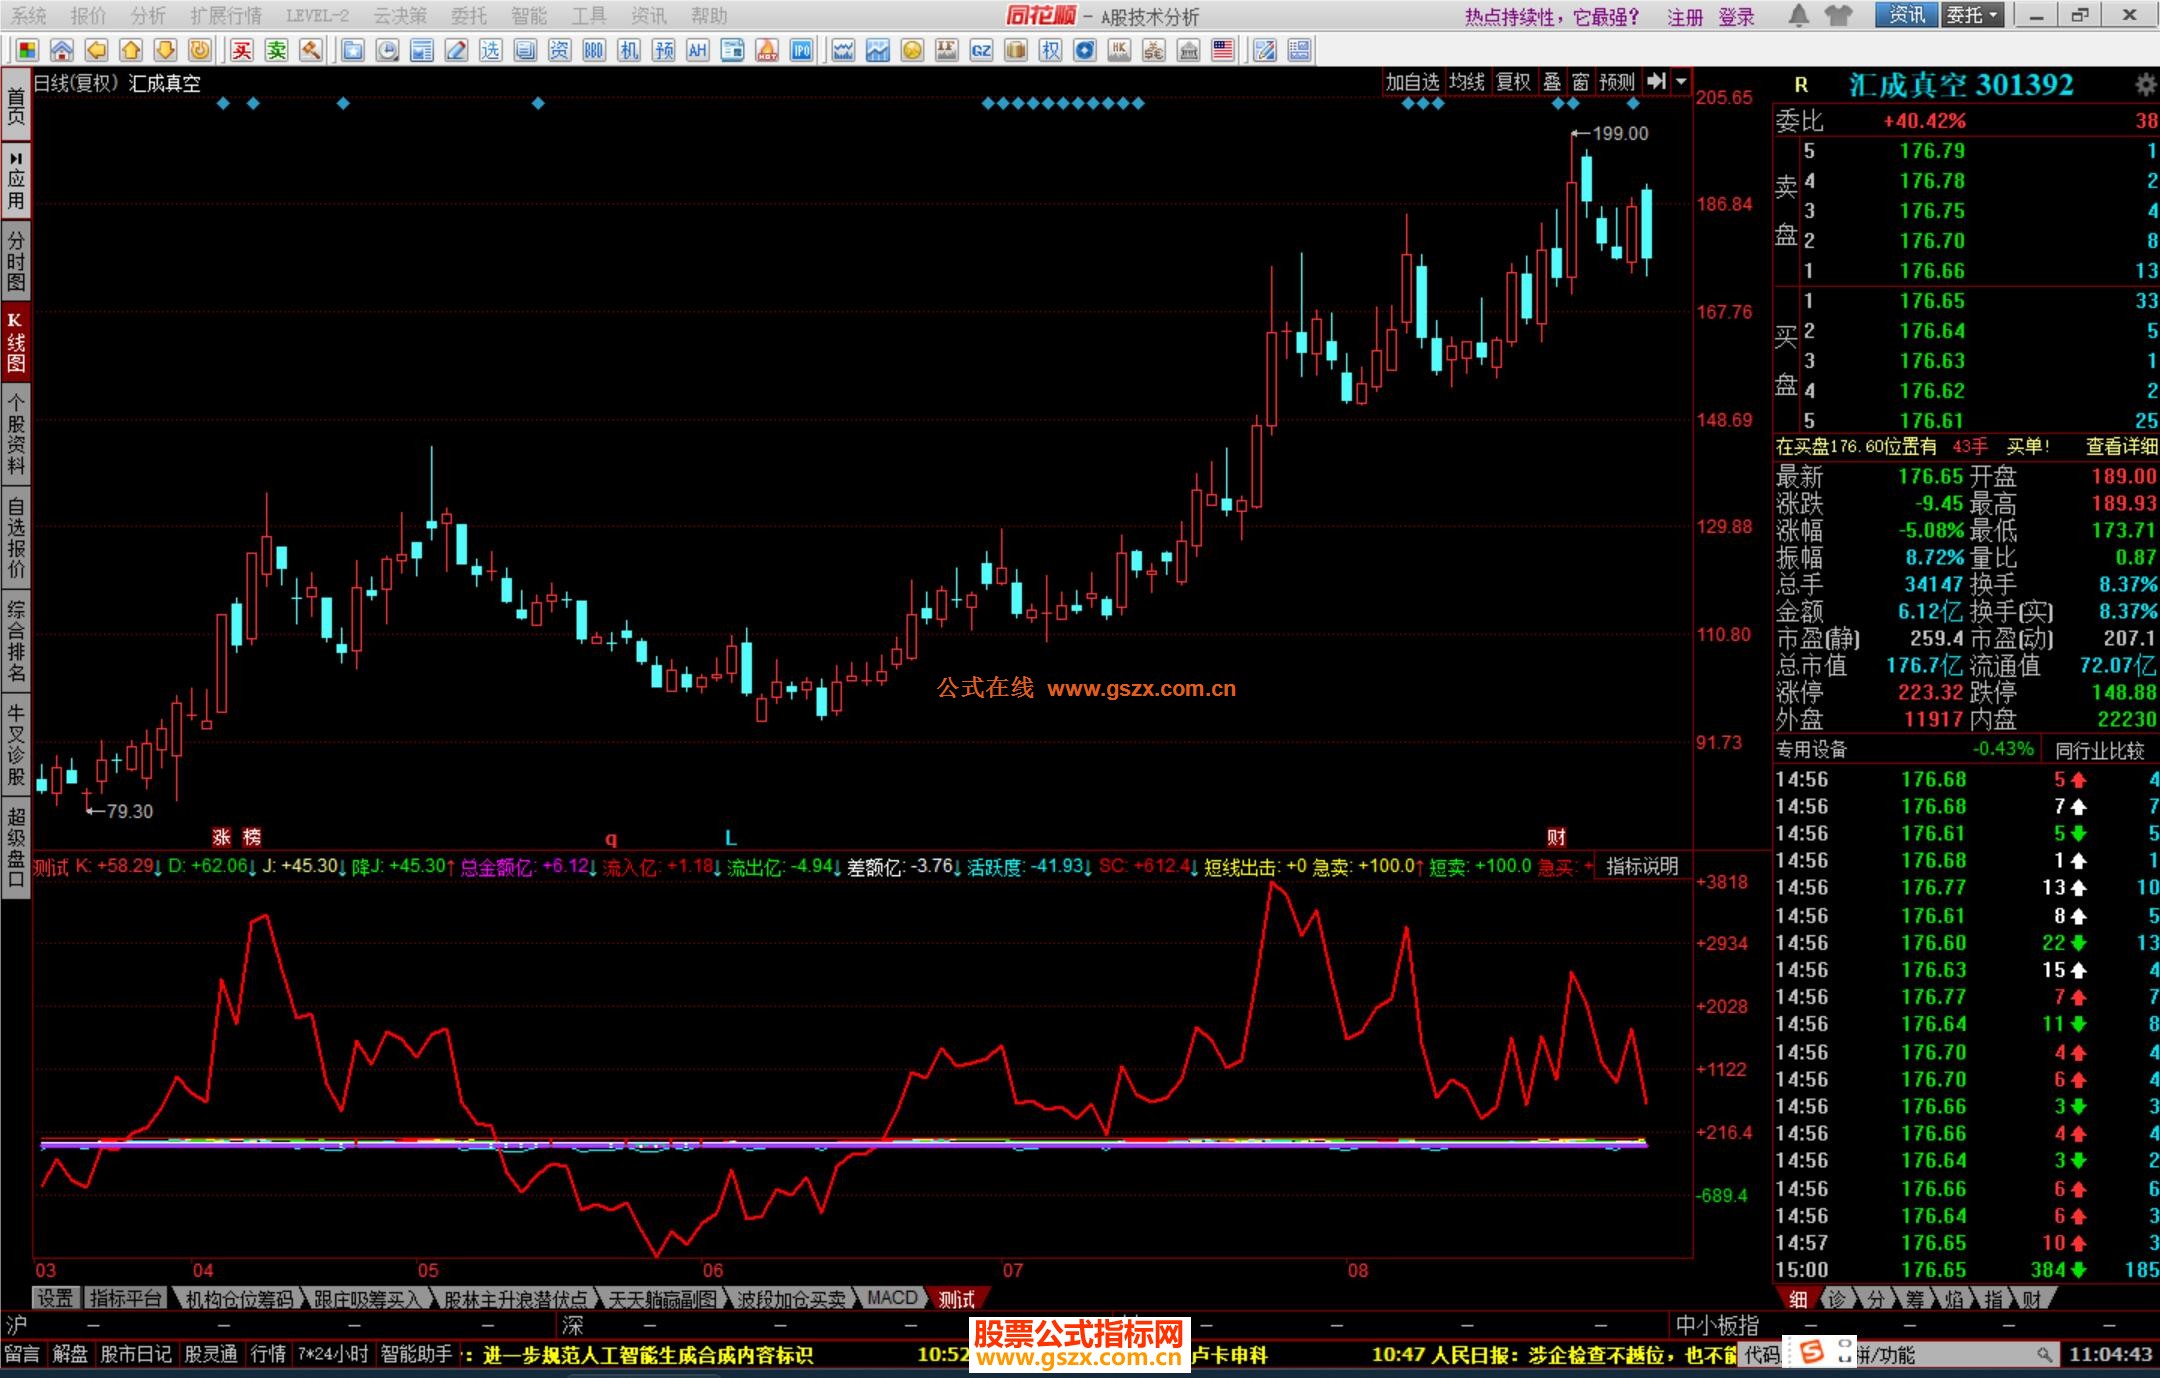This screenshot has width=2160, height=1378.
Task: Click the home page house icon
Action: click(62, 50)
